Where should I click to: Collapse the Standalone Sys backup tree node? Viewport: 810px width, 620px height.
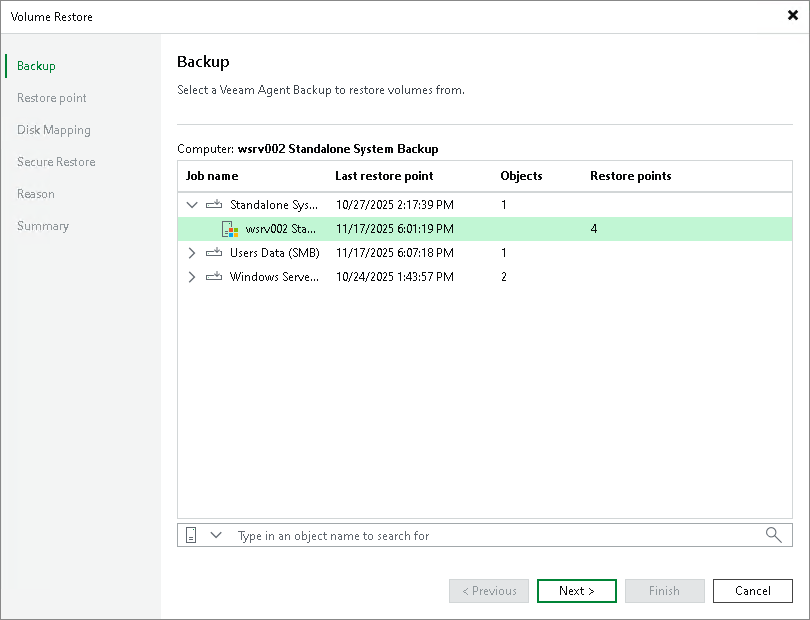point(191,204)
